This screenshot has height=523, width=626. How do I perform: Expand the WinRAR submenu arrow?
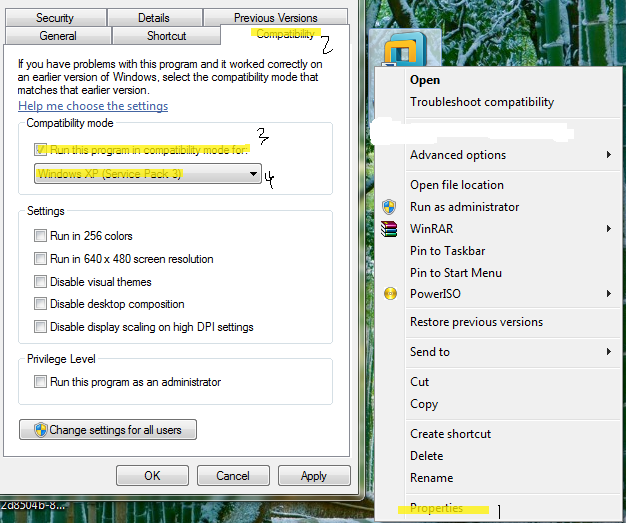point(608,228)
